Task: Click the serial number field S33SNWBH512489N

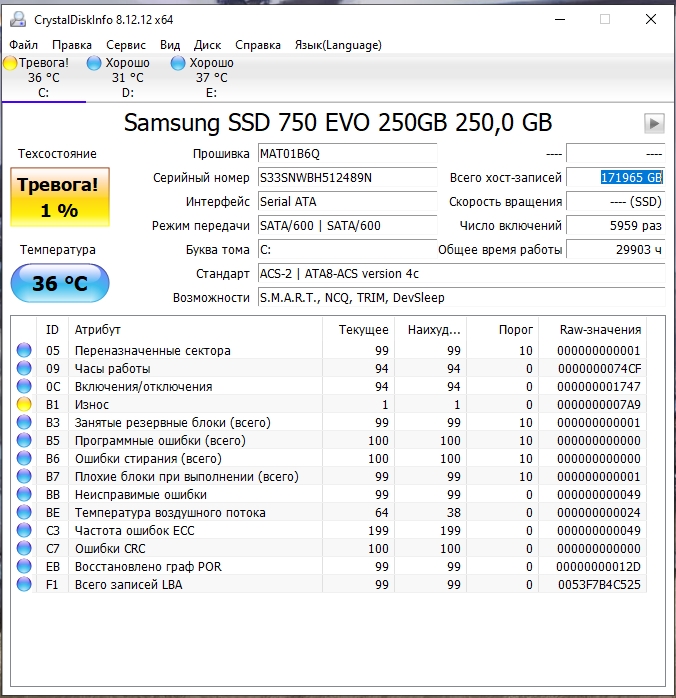Action: click(348, 178)
